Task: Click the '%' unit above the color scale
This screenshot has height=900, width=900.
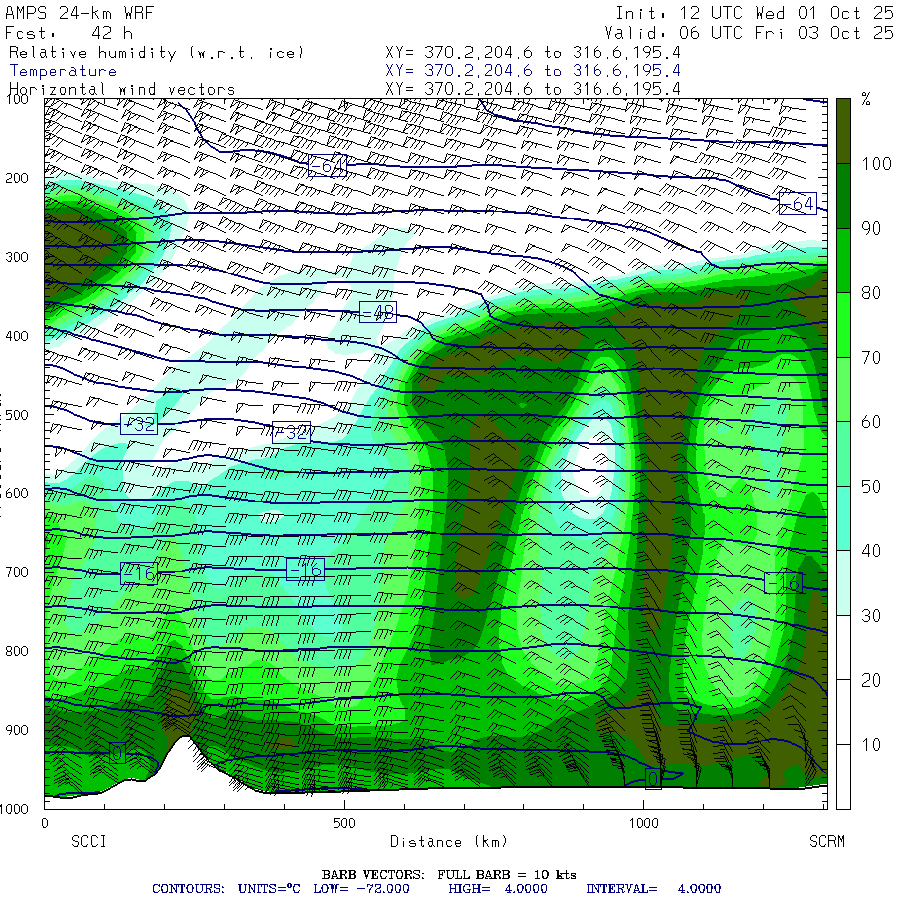Action: (866, 99)
